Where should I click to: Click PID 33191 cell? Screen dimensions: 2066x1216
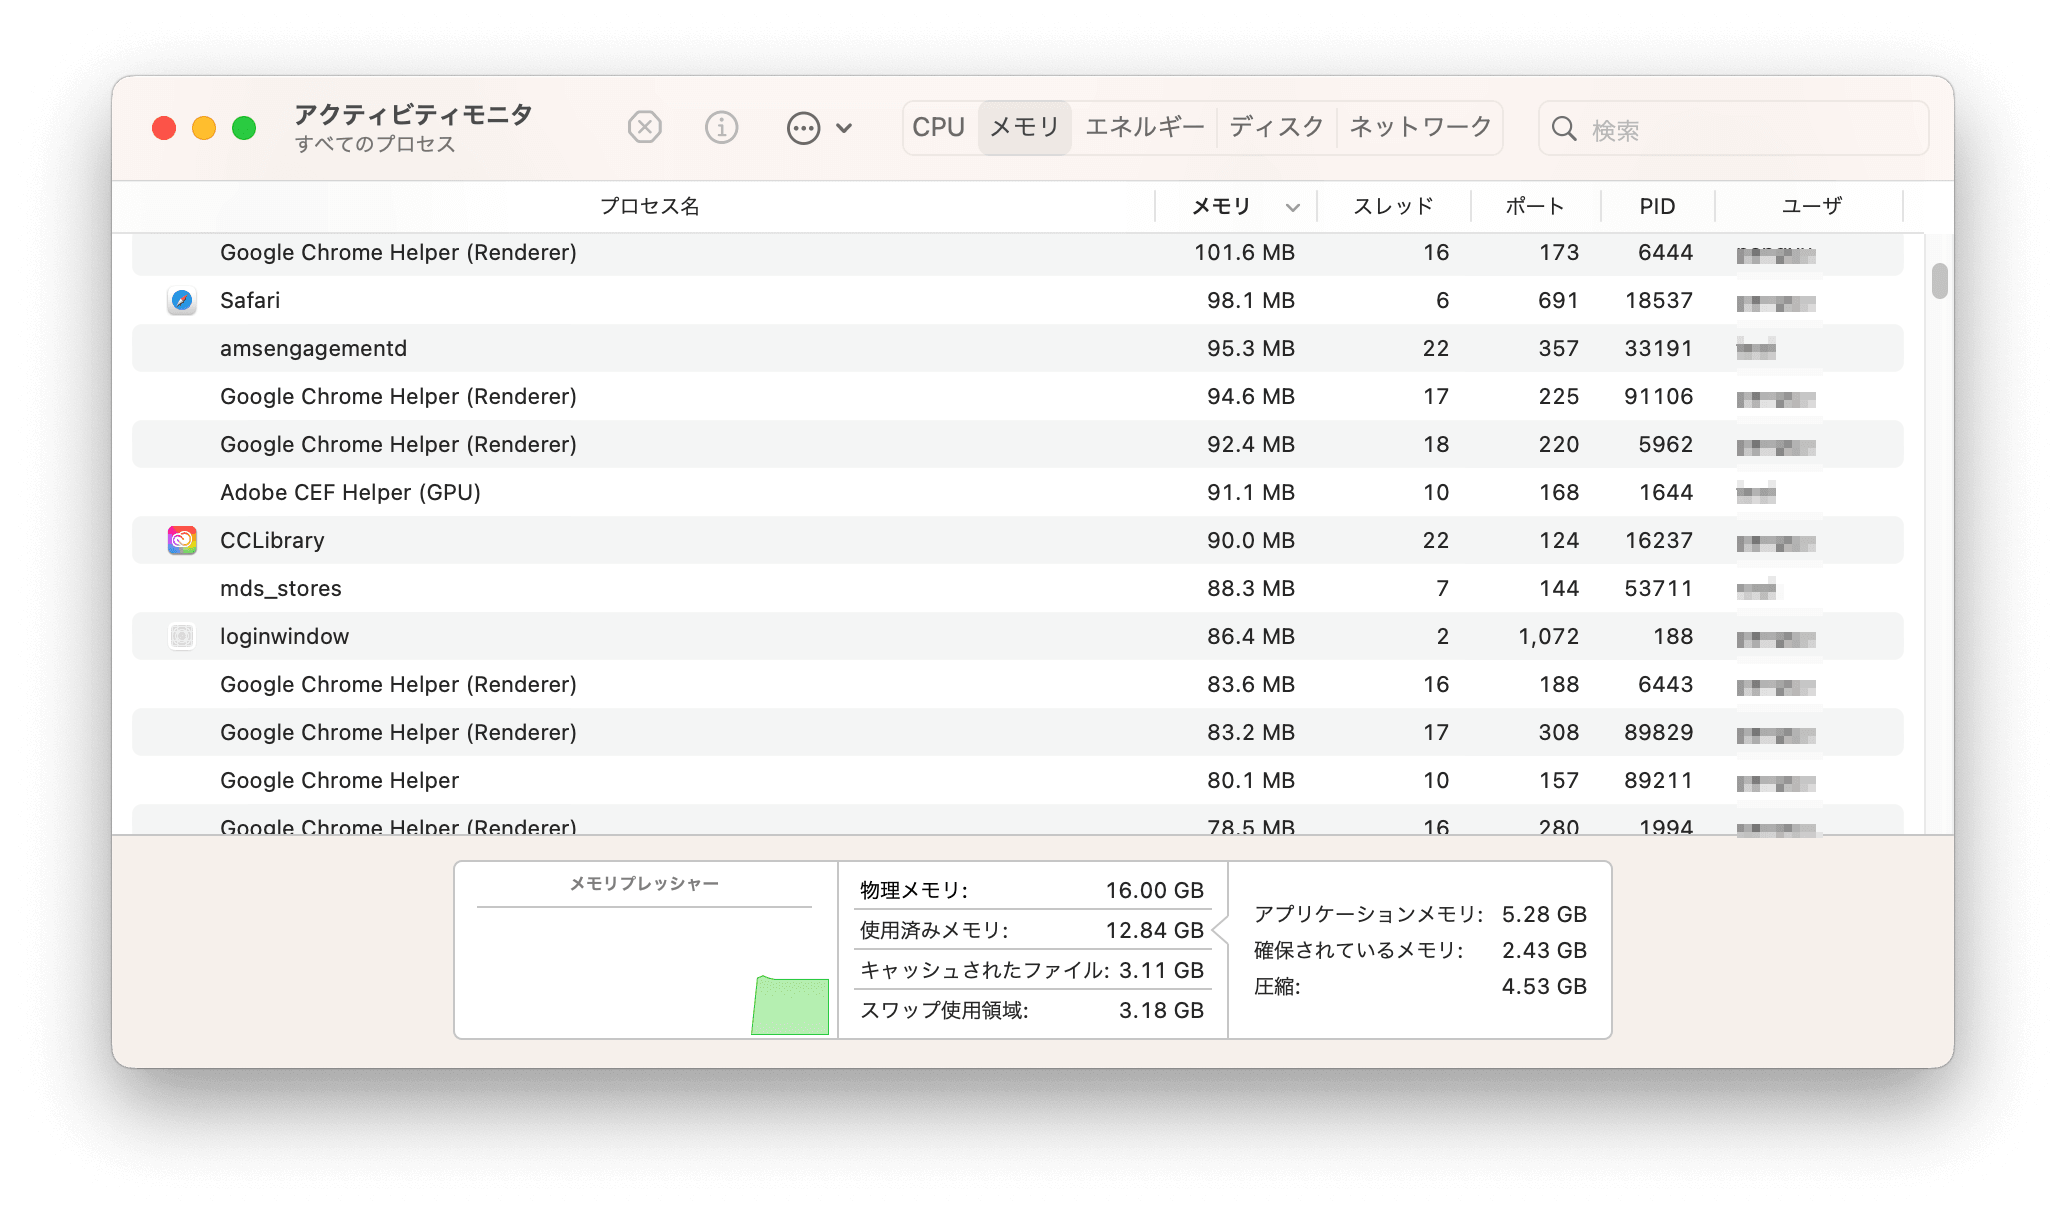pyautogui.click(x=1659, y=348)
